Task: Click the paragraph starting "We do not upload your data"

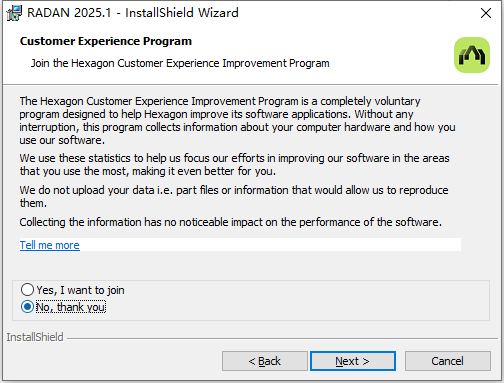Action: tap(234, 196)
